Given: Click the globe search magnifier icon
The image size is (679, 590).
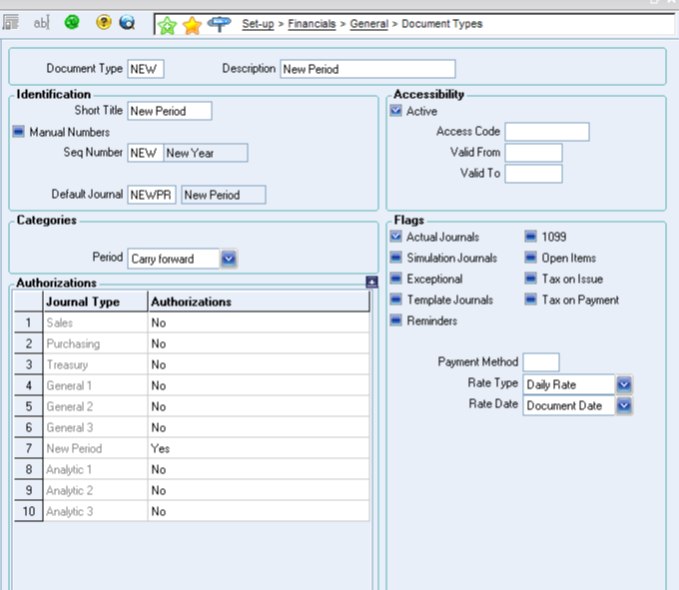Looking at the screenshot, I should pos(127,22).
